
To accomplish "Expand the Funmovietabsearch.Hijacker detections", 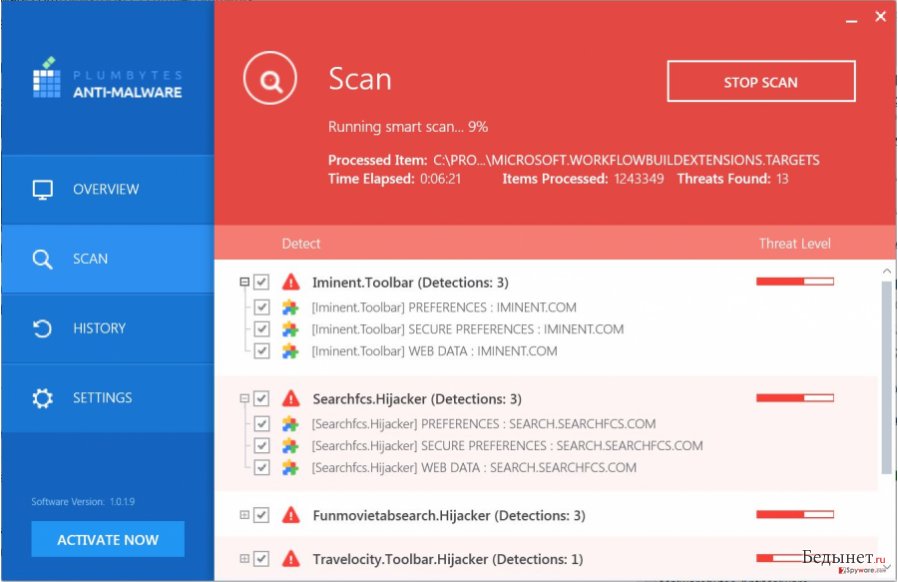I will 245,514.
